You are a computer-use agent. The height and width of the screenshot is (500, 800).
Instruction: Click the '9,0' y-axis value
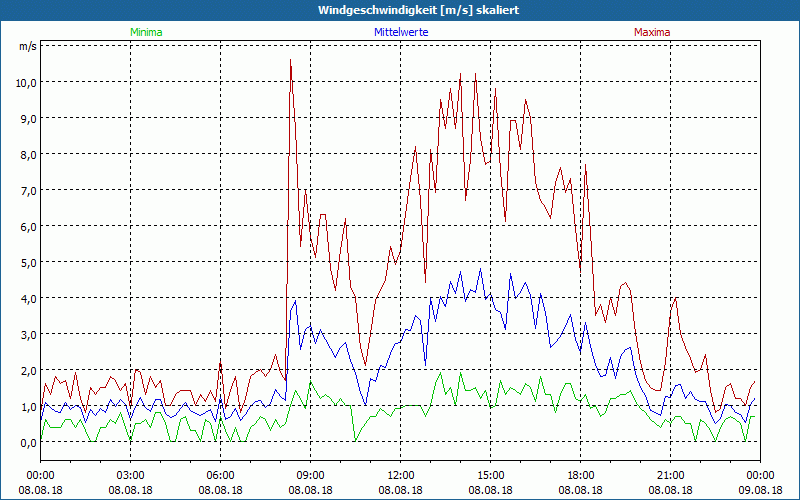coord(29,118)
